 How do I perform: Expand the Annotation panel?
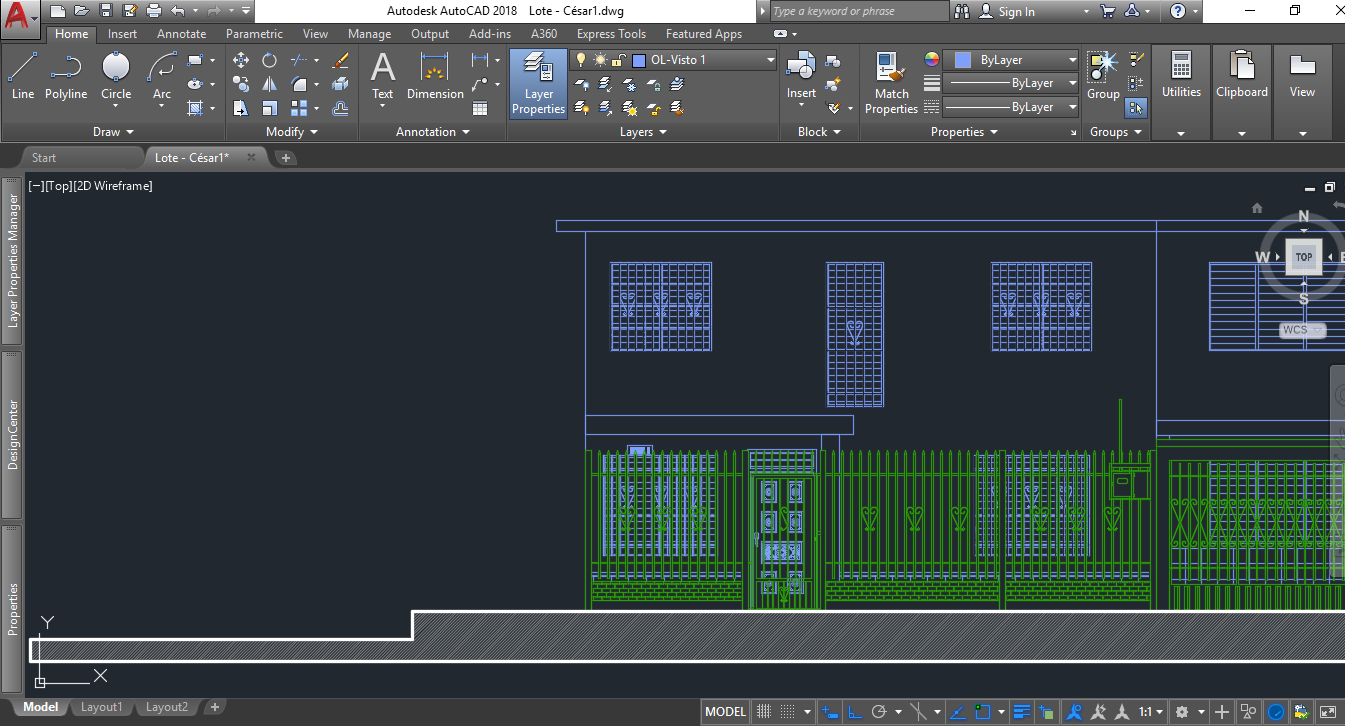coord(432,132)
